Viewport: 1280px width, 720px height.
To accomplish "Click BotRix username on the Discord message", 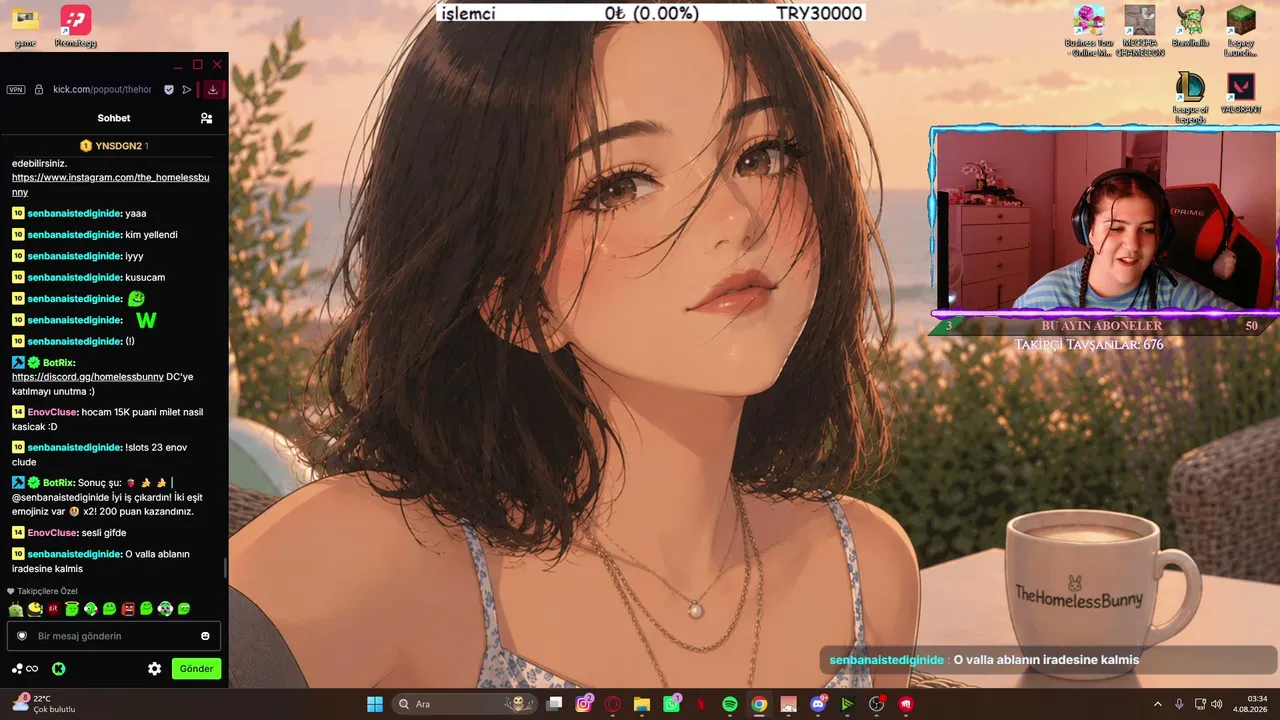I will [x=59, y=362].
